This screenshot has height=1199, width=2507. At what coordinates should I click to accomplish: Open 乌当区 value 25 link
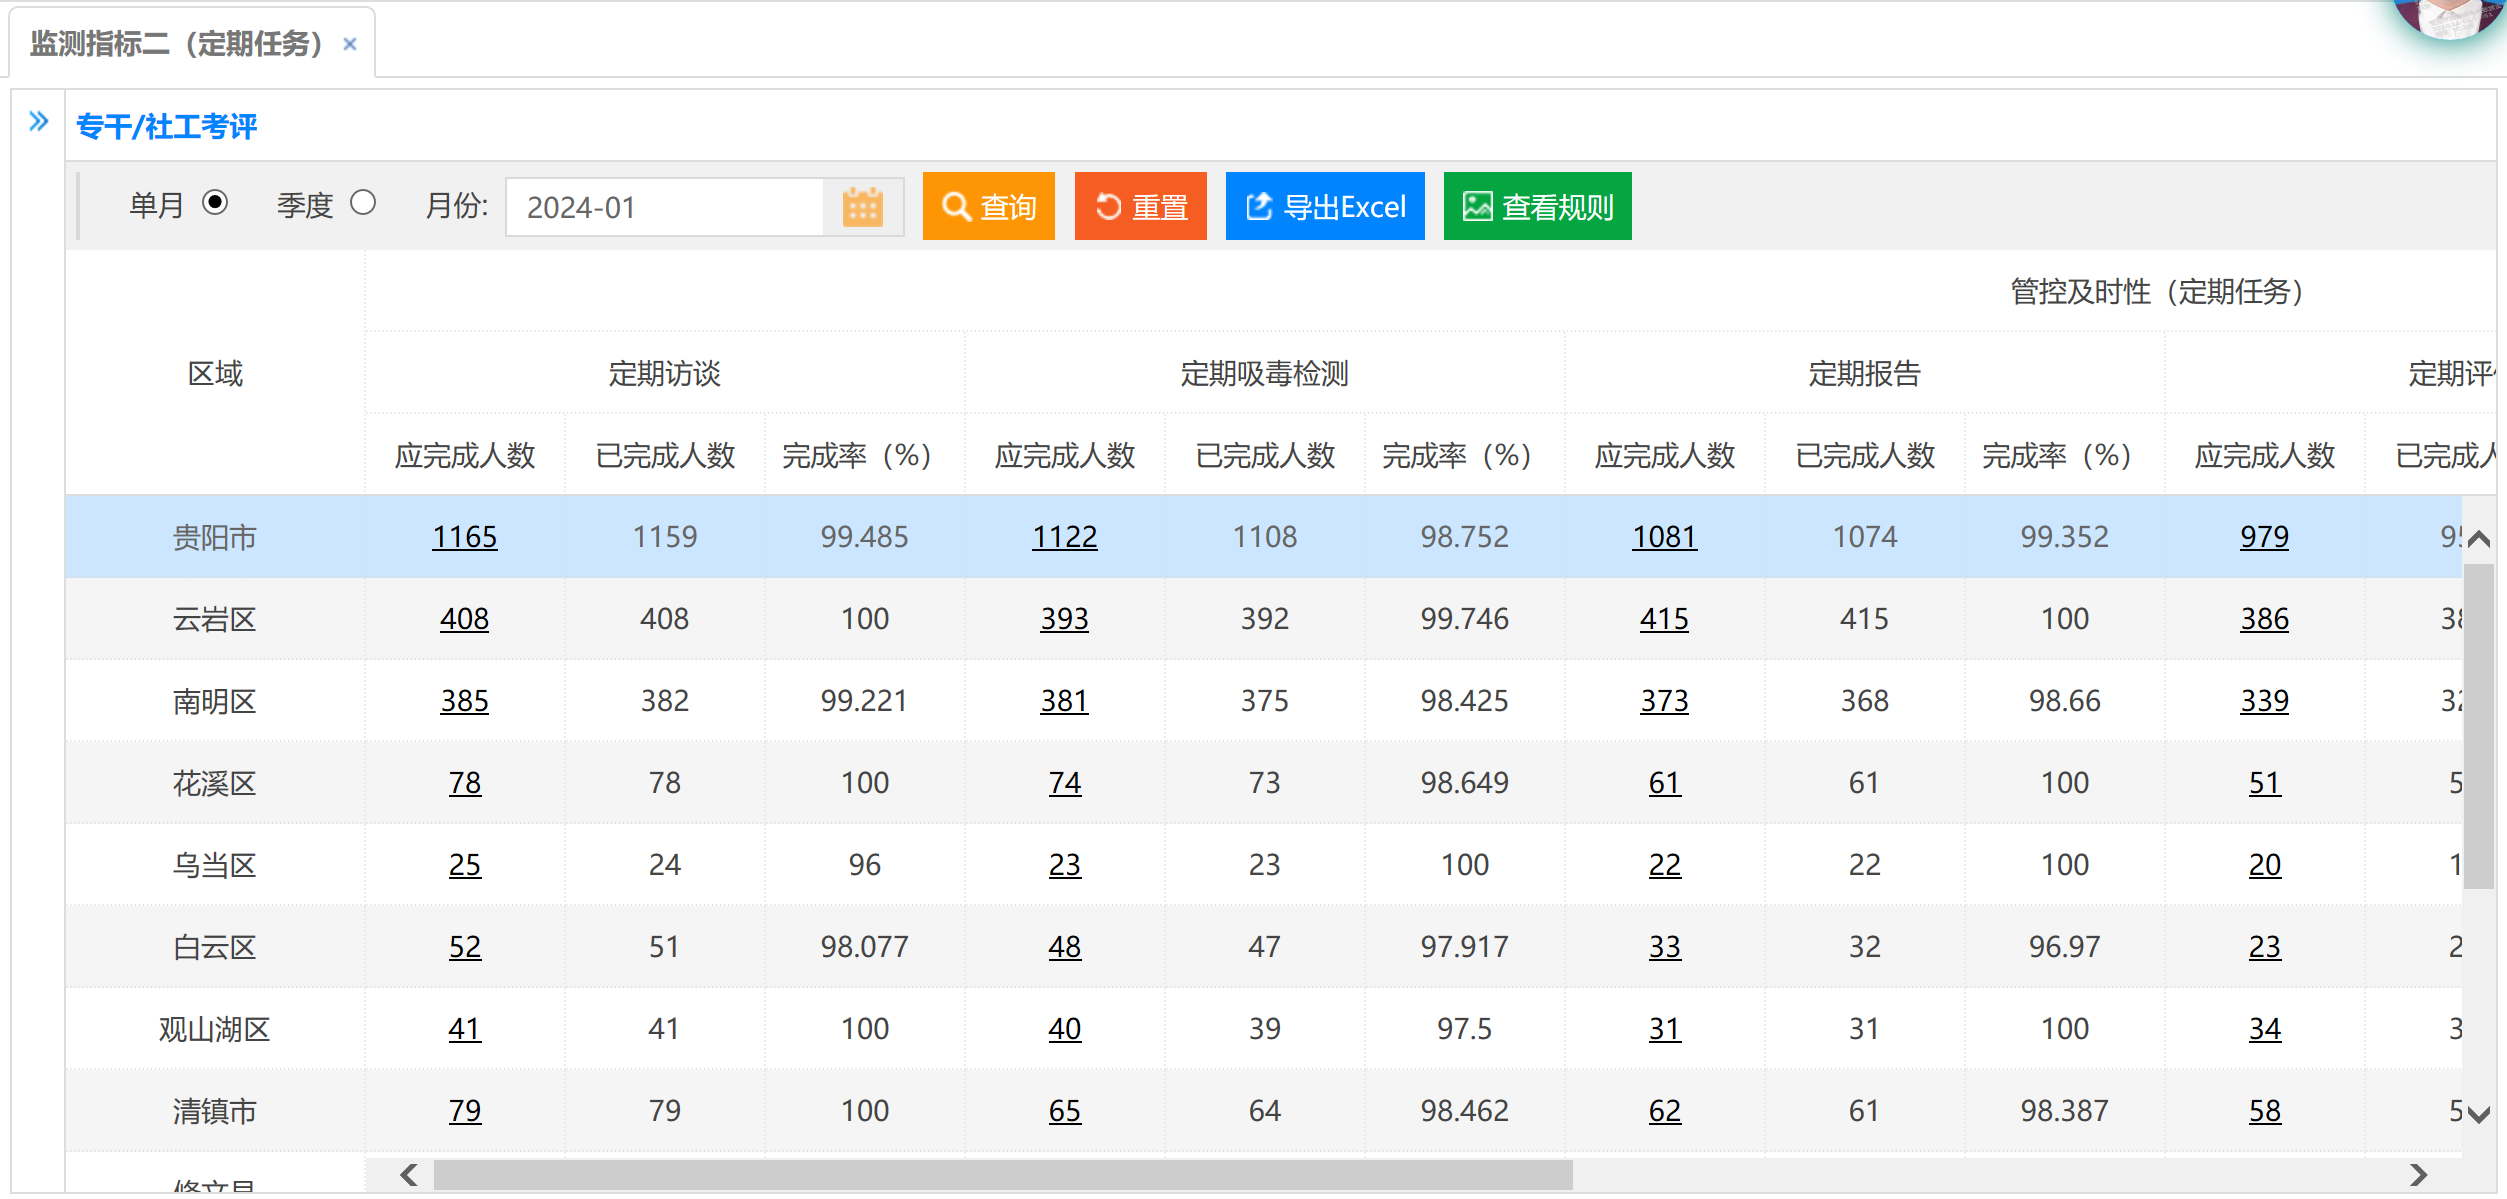tap(465, 865)
